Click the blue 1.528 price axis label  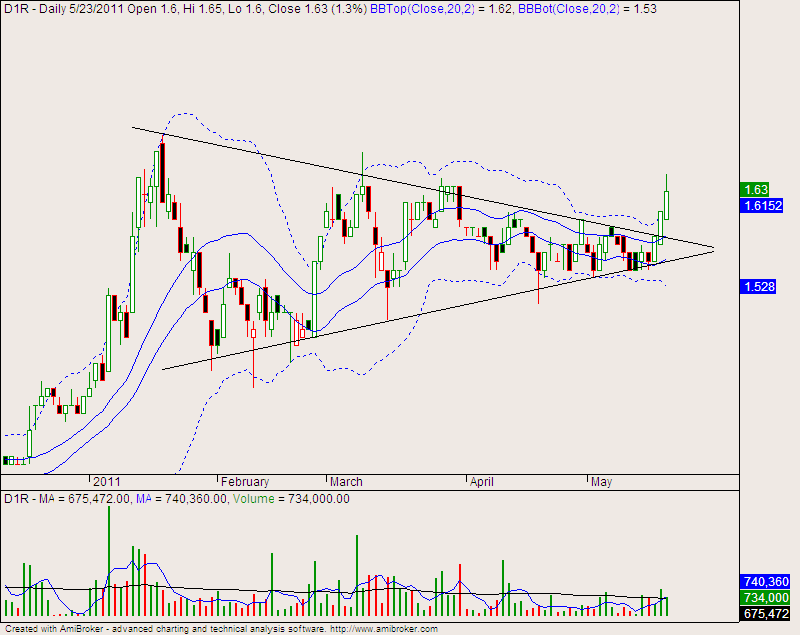tap(757, 287)
